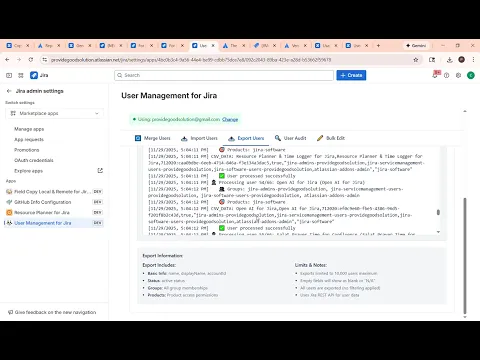Click the 'Limits & Notes:' heading
Viewport: 480px width, 360px height.
(311, 265)
